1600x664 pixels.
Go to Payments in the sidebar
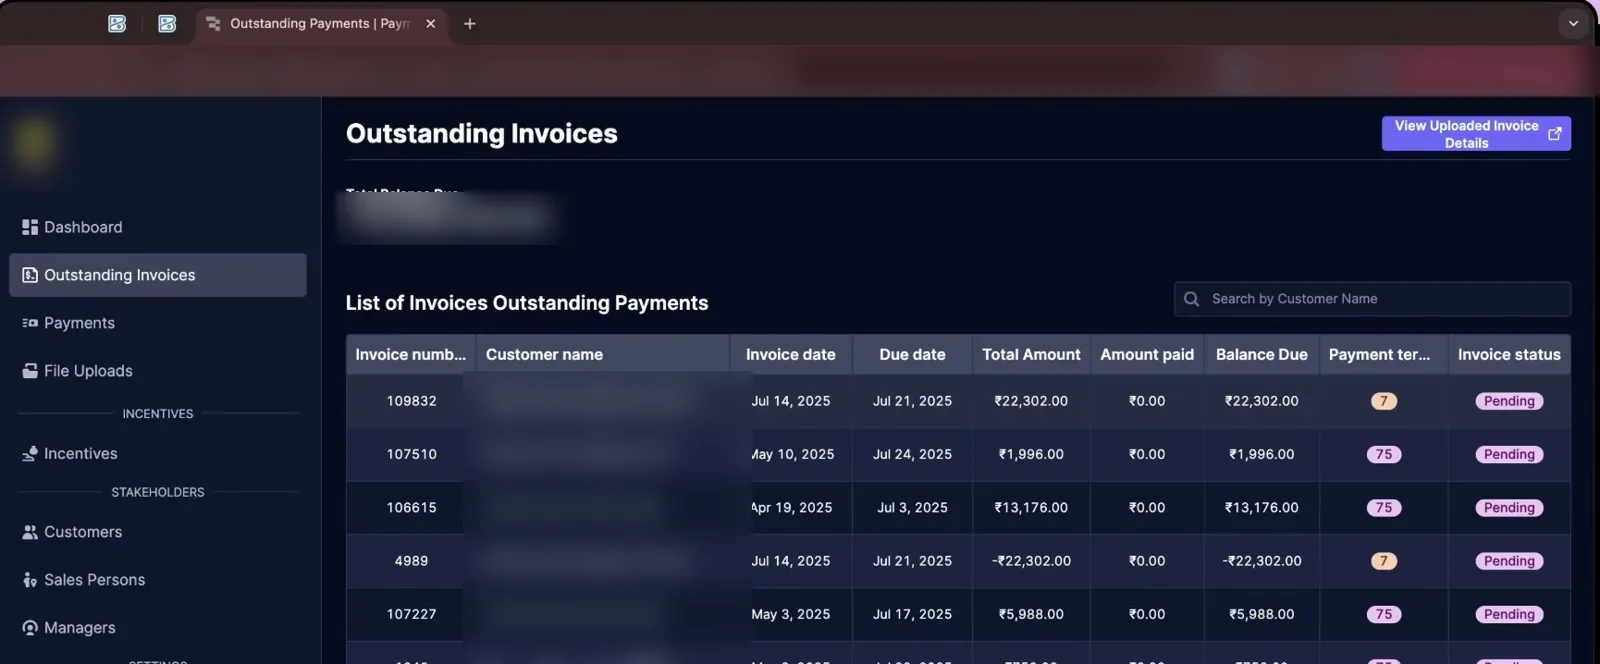point(158,323)
